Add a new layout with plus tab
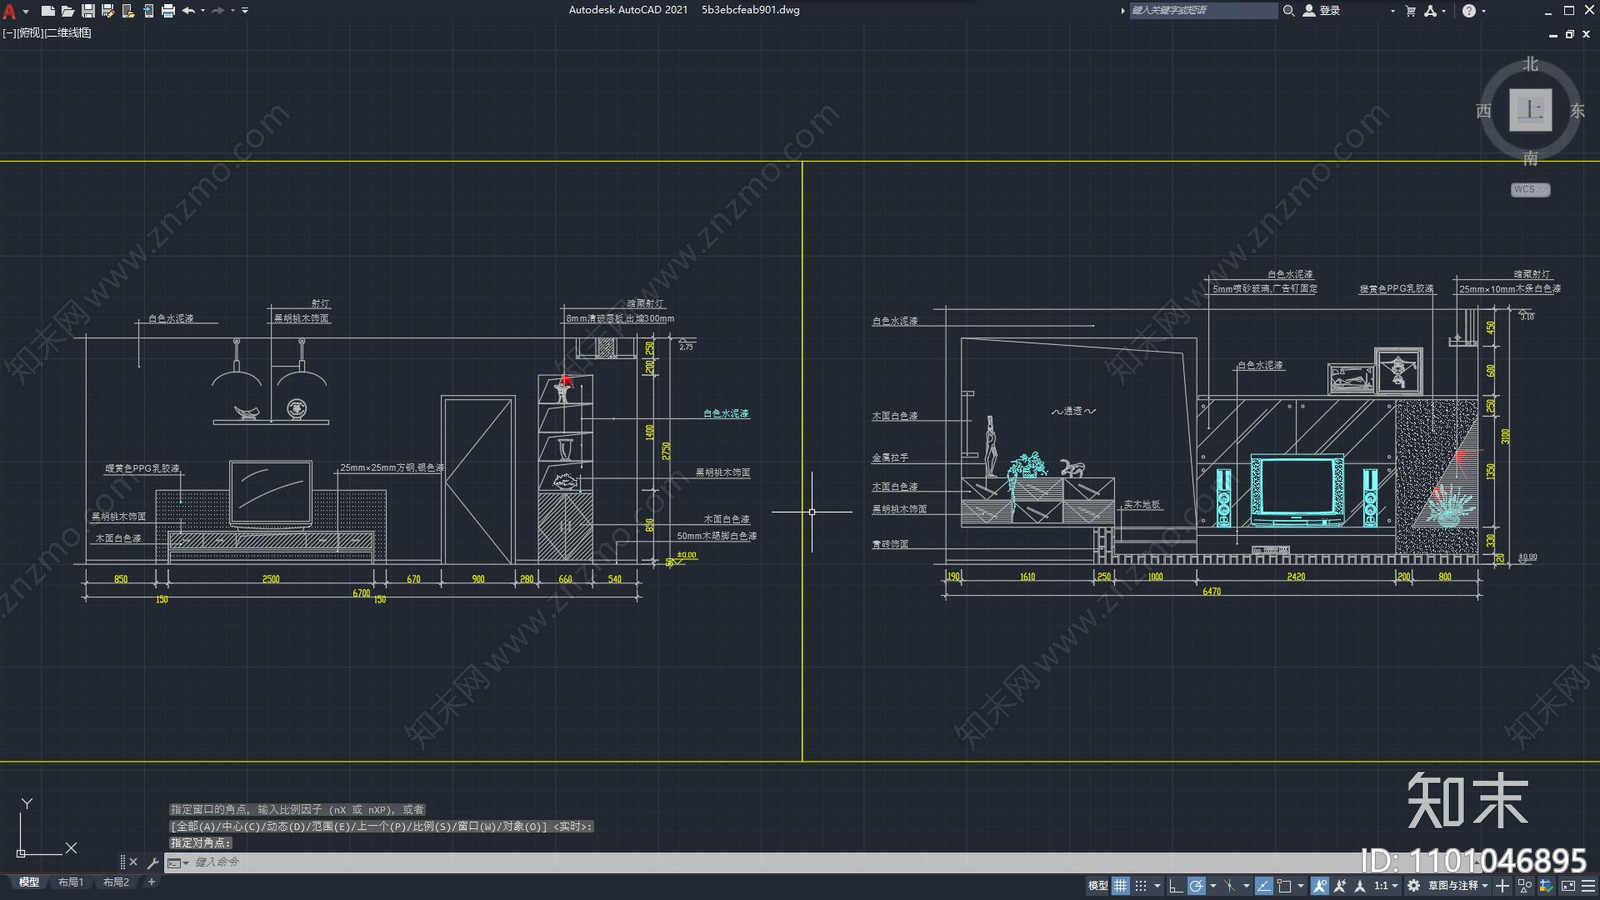 [x=151, y=882]
